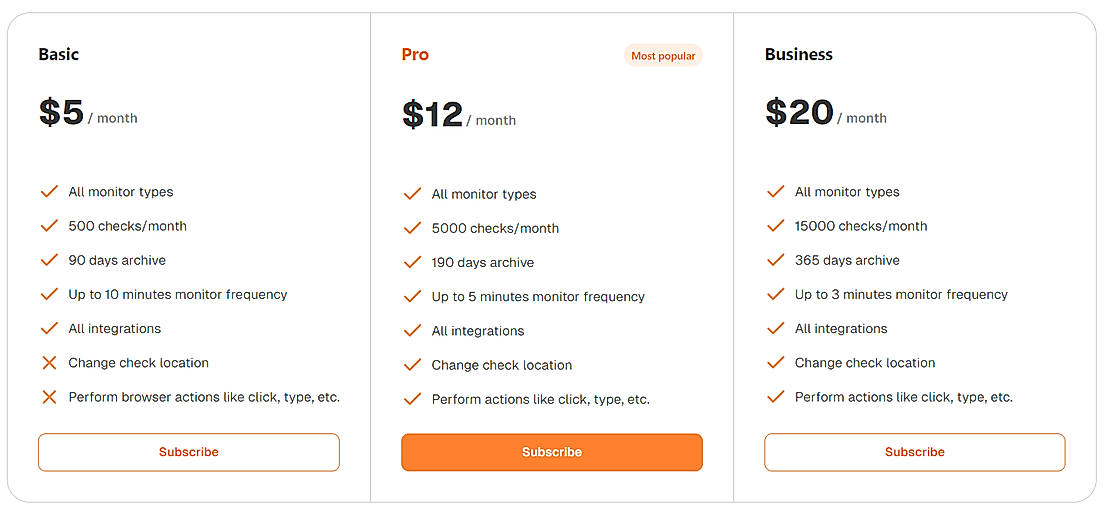The height and width of the screenshot is (518, 1108).
Task: Click checkmark for Up to 10 minutes frequency
Action: 49,294
